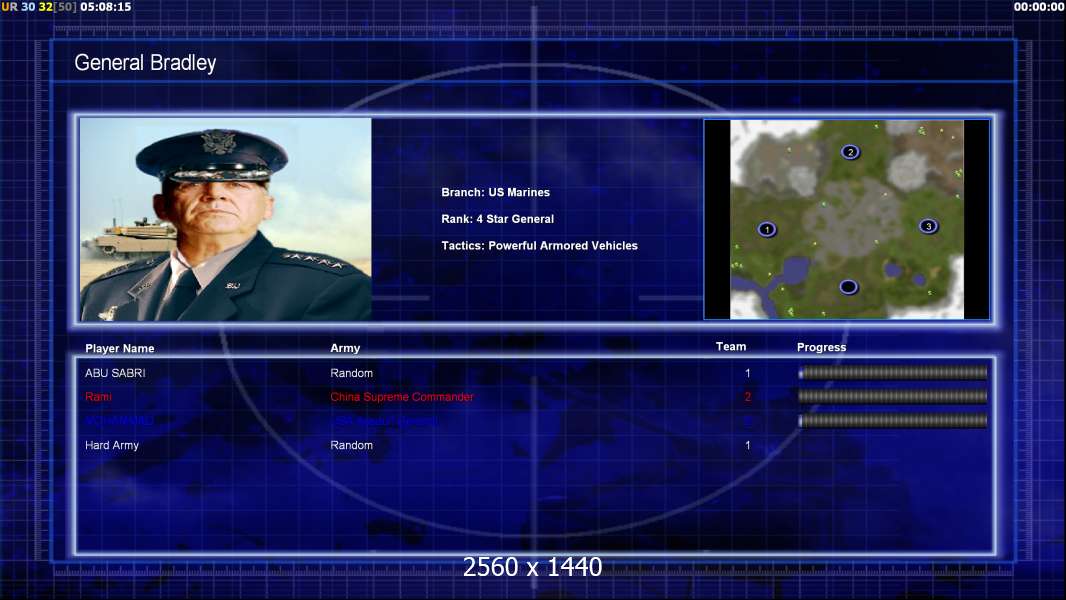Click ABU SABRI's team number 1
1066x600 pixels.
747,373
